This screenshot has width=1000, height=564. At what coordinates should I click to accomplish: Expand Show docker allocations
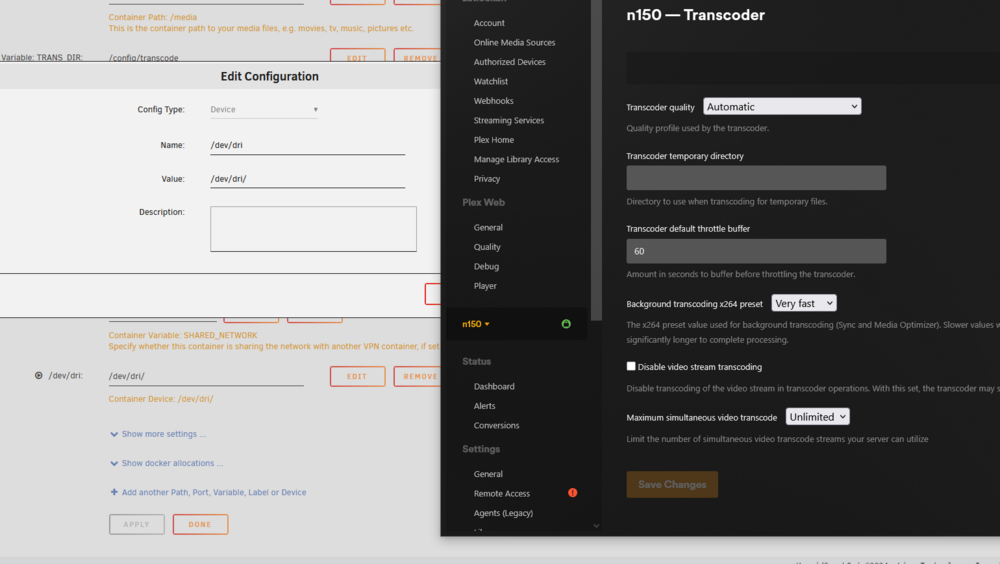coord(166,463)
